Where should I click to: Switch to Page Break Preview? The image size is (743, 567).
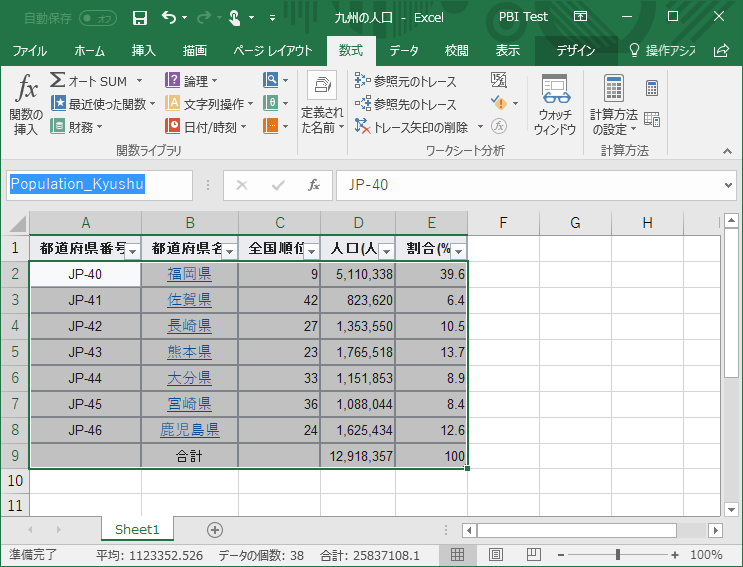534,555
